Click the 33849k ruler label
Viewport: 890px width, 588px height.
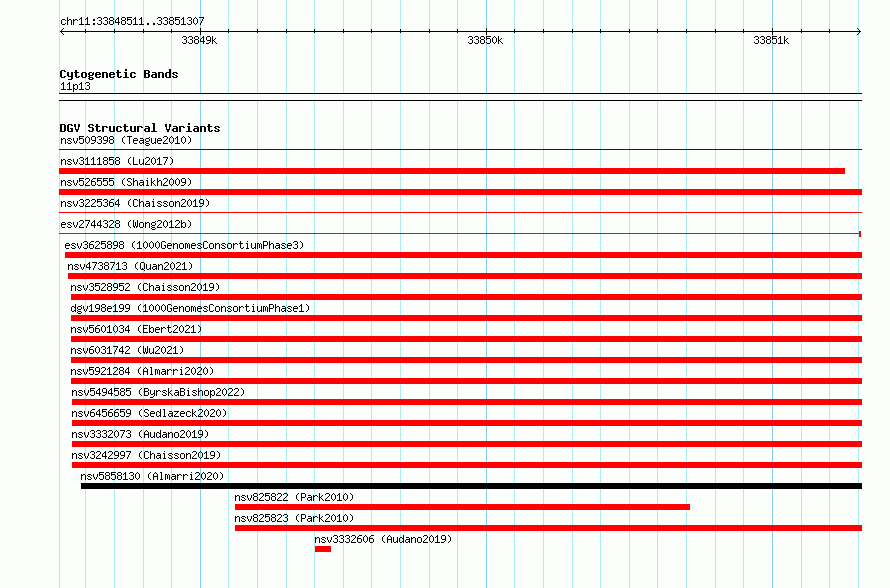(x=199, y=40)
